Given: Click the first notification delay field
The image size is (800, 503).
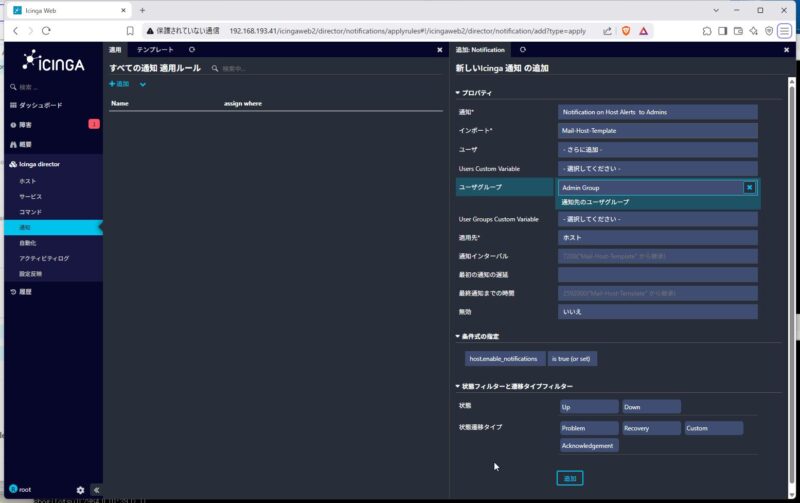Looking at the screenshot, I should point(658,274).
